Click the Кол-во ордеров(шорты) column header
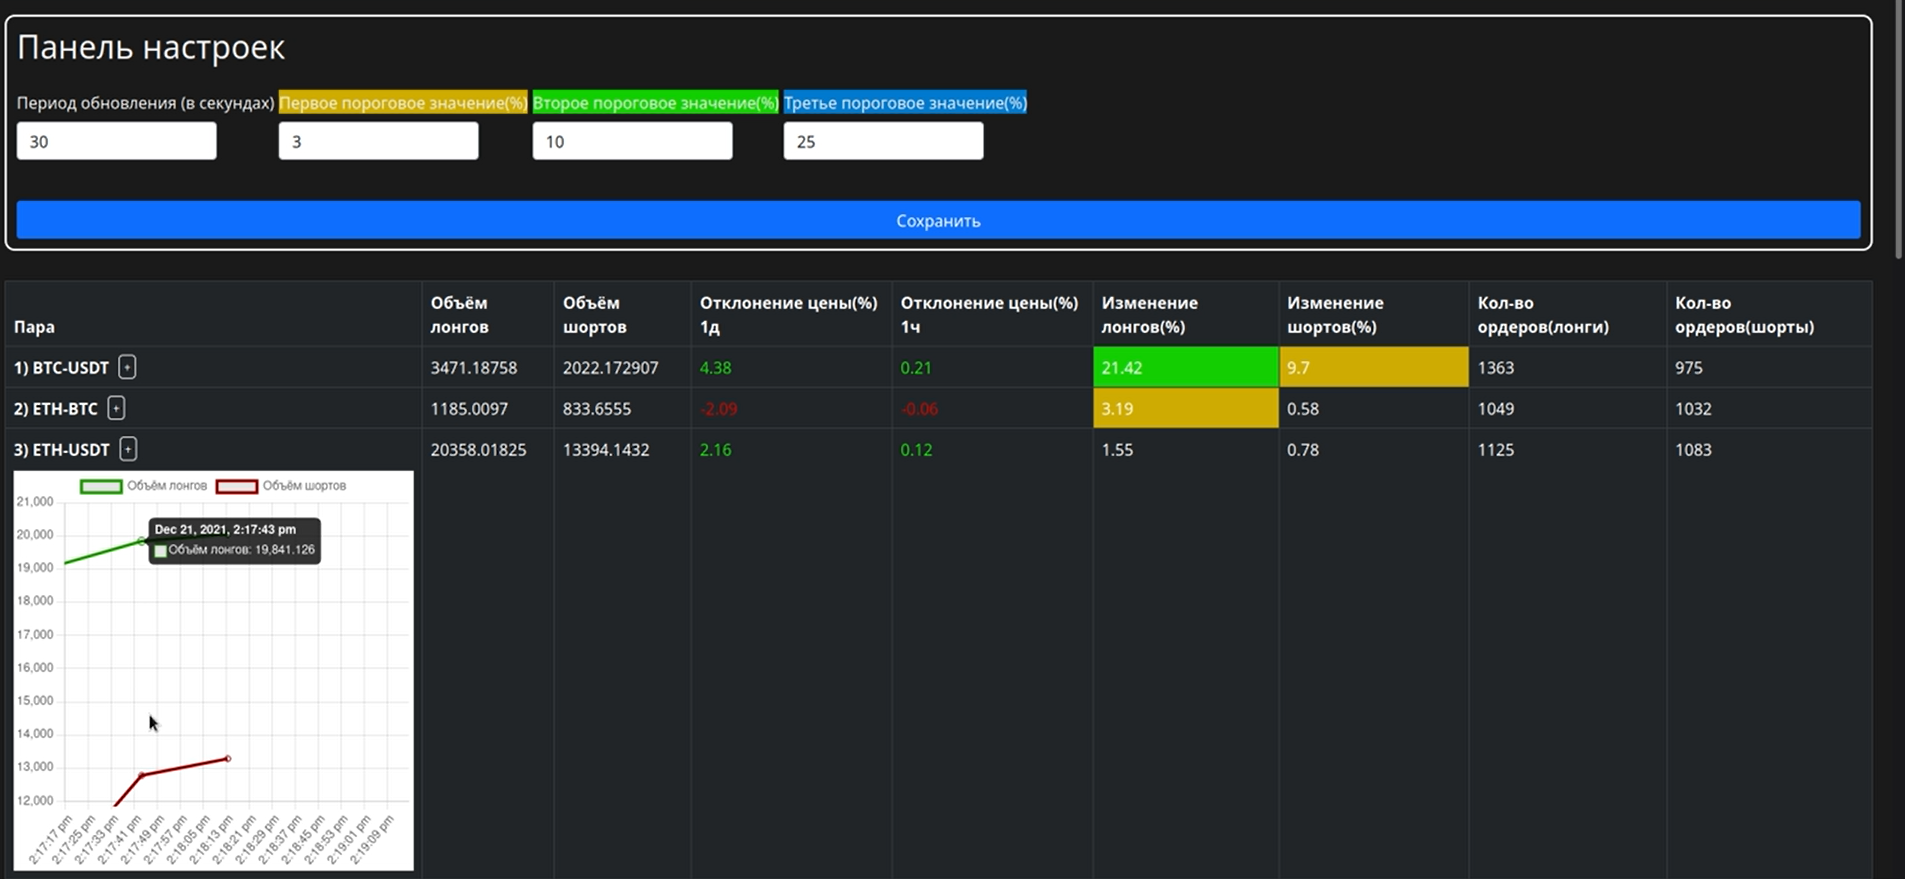The height and width of the screenshot is (879, 1905). point(1744,314)
